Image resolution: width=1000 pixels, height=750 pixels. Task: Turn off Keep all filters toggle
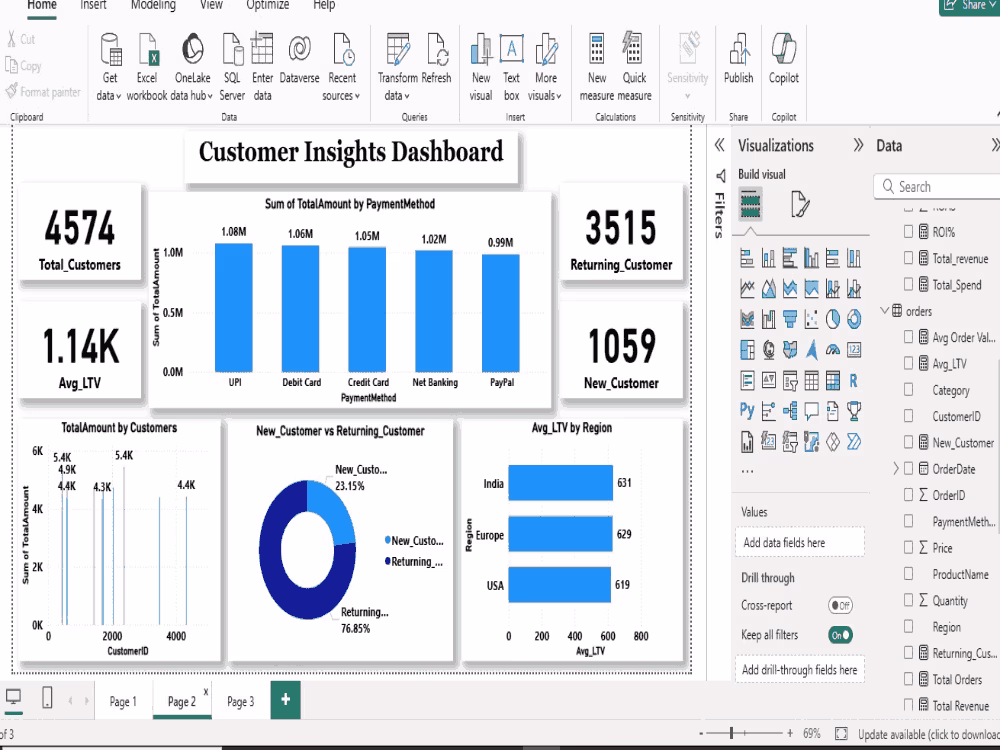tap(840, 635)
